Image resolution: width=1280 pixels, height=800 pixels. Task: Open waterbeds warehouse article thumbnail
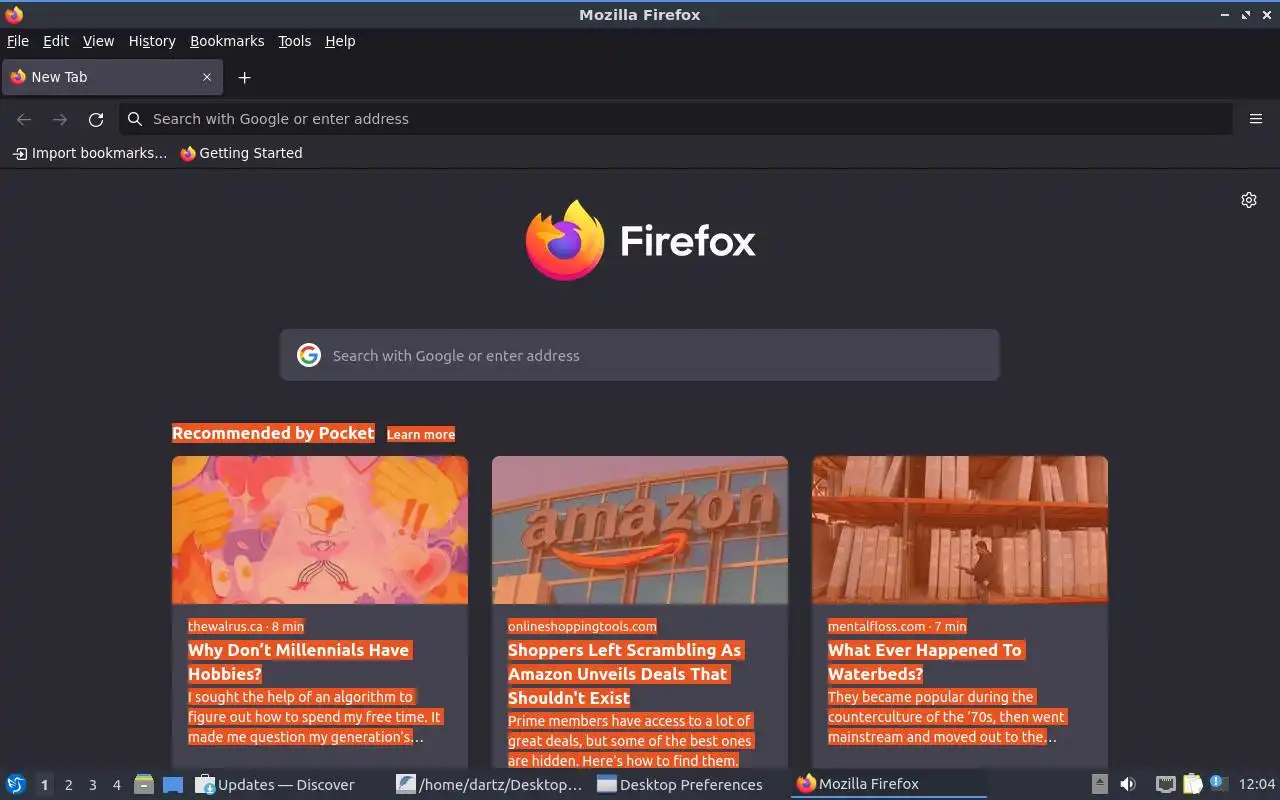click(960, 530)
